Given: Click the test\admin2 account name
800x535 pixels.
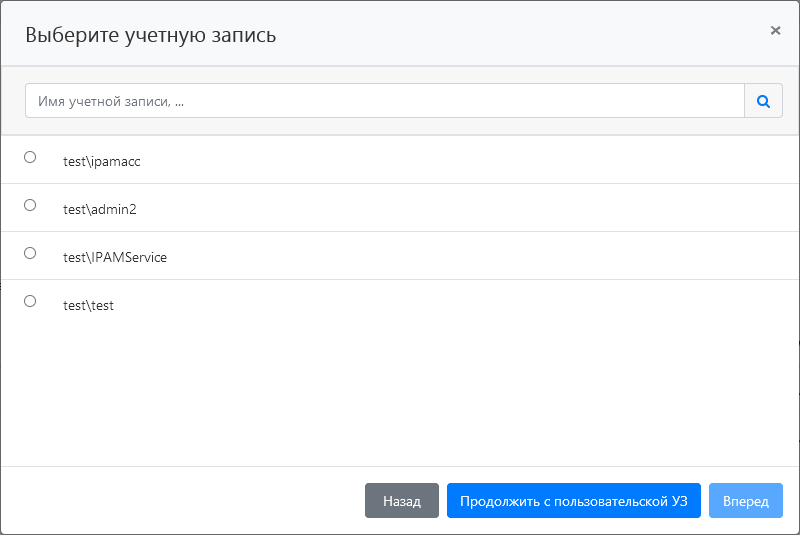Looking at the screenshot, I should (x=99, y=209).
